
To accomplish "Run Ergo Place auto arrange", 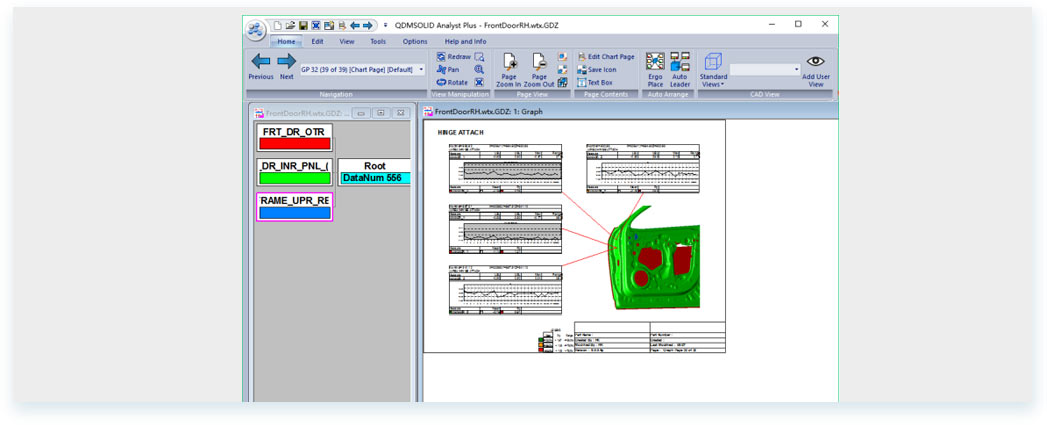I will tap(655, 69).
